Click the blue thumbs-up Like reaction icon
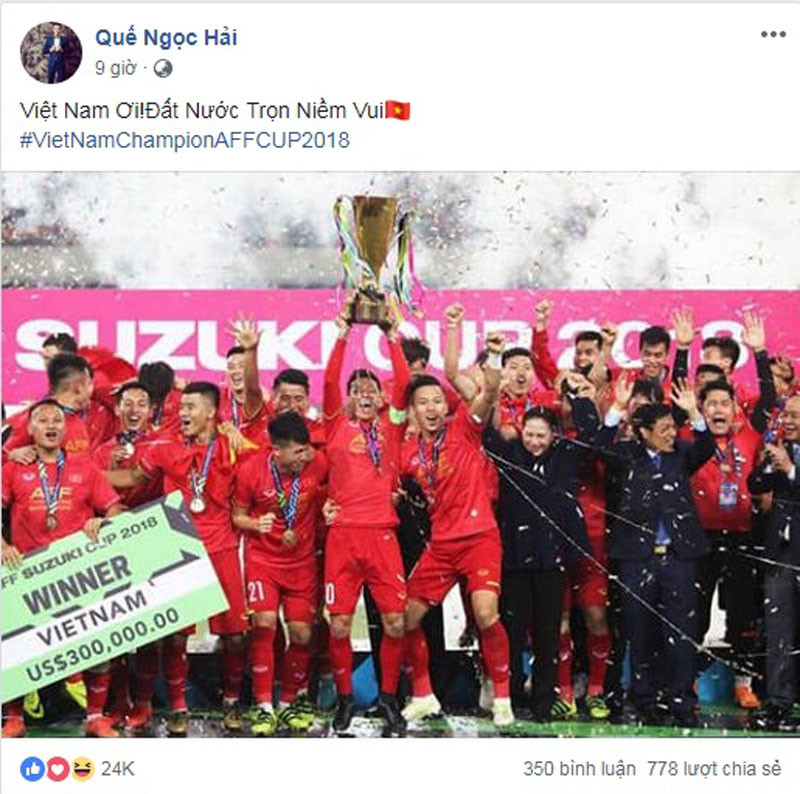This screenshot has width=800, height=794. [32, 769]
